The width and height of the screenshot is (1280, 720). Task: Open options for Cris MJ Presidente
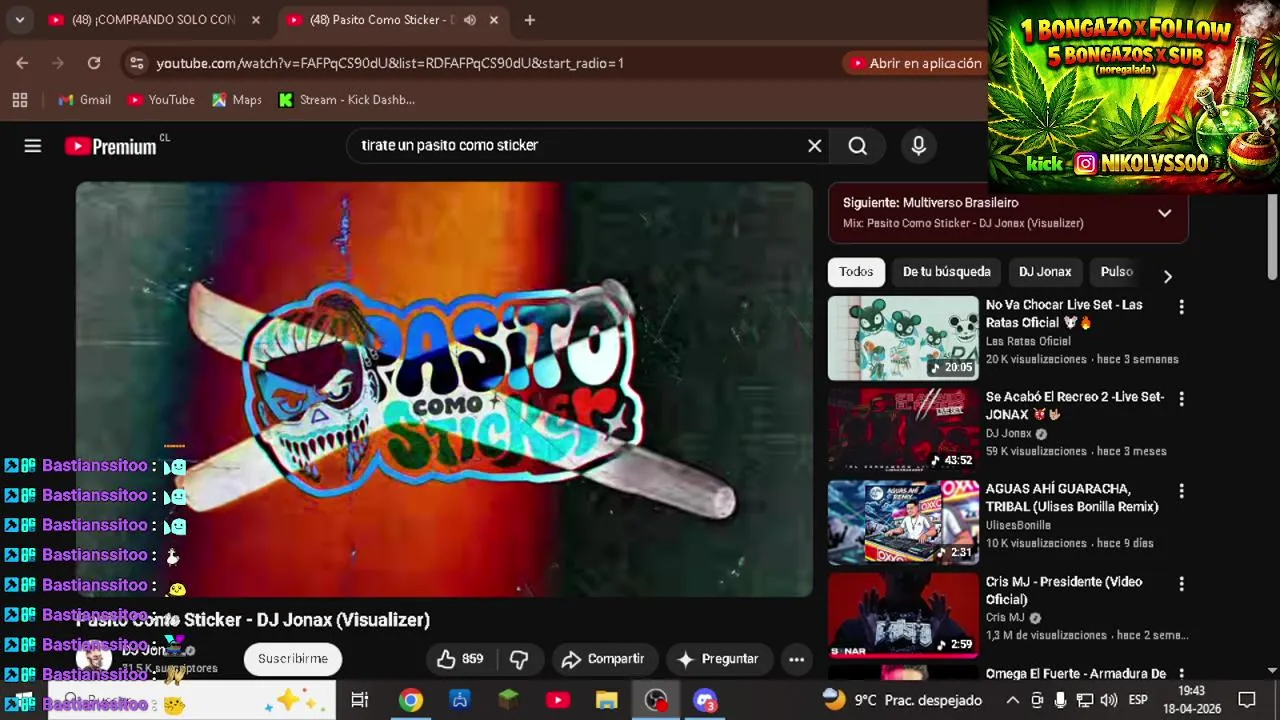pos(1181,583)
